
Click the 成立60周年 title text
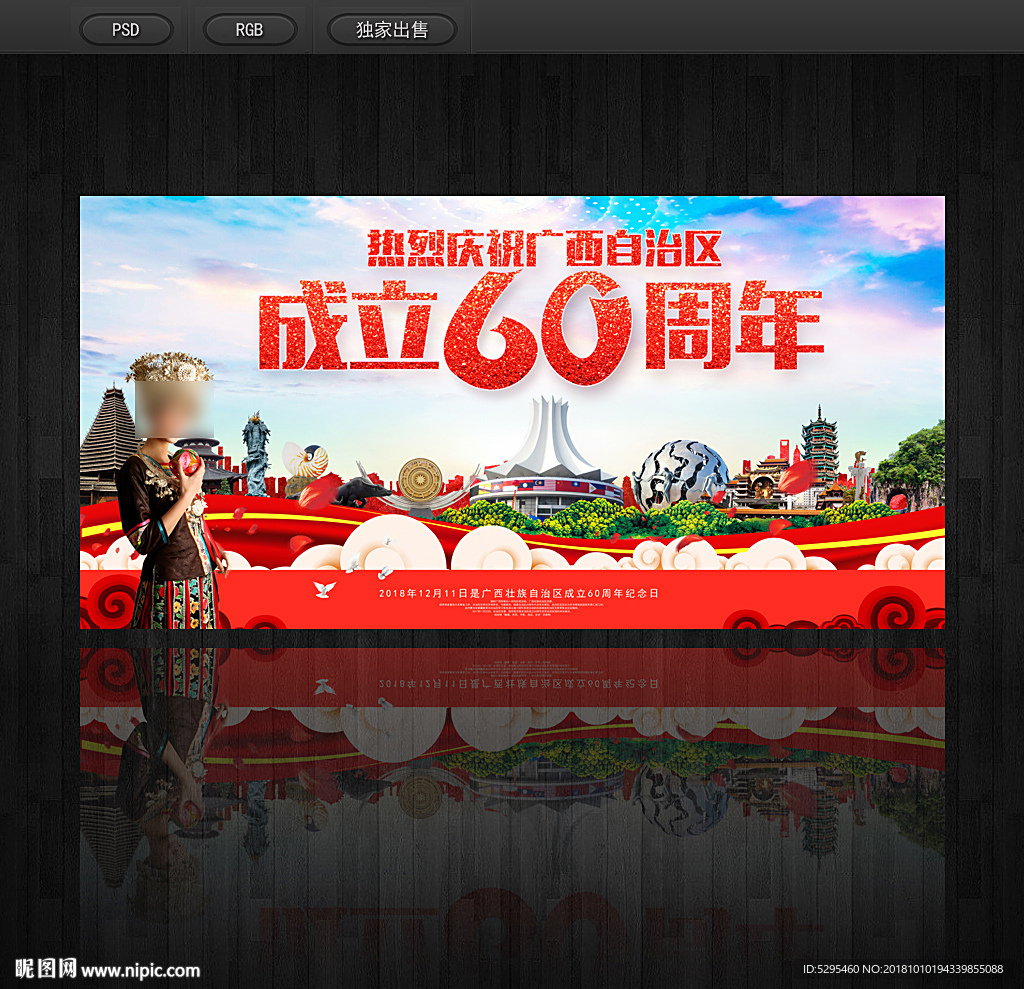click(541, 330)
